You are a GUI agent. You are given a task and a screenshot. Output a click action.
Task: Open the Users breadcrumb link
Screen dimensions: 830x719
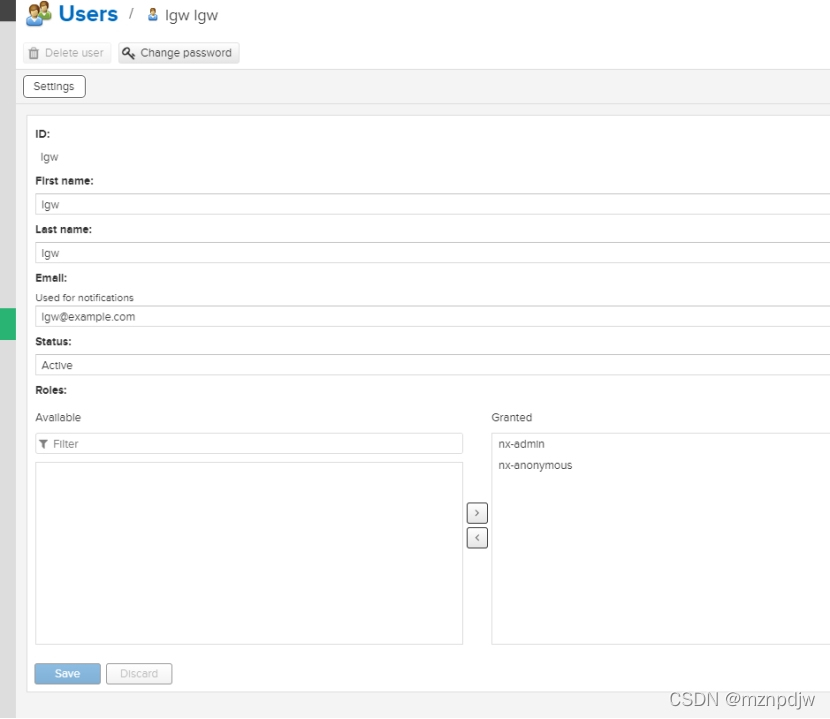88,14
